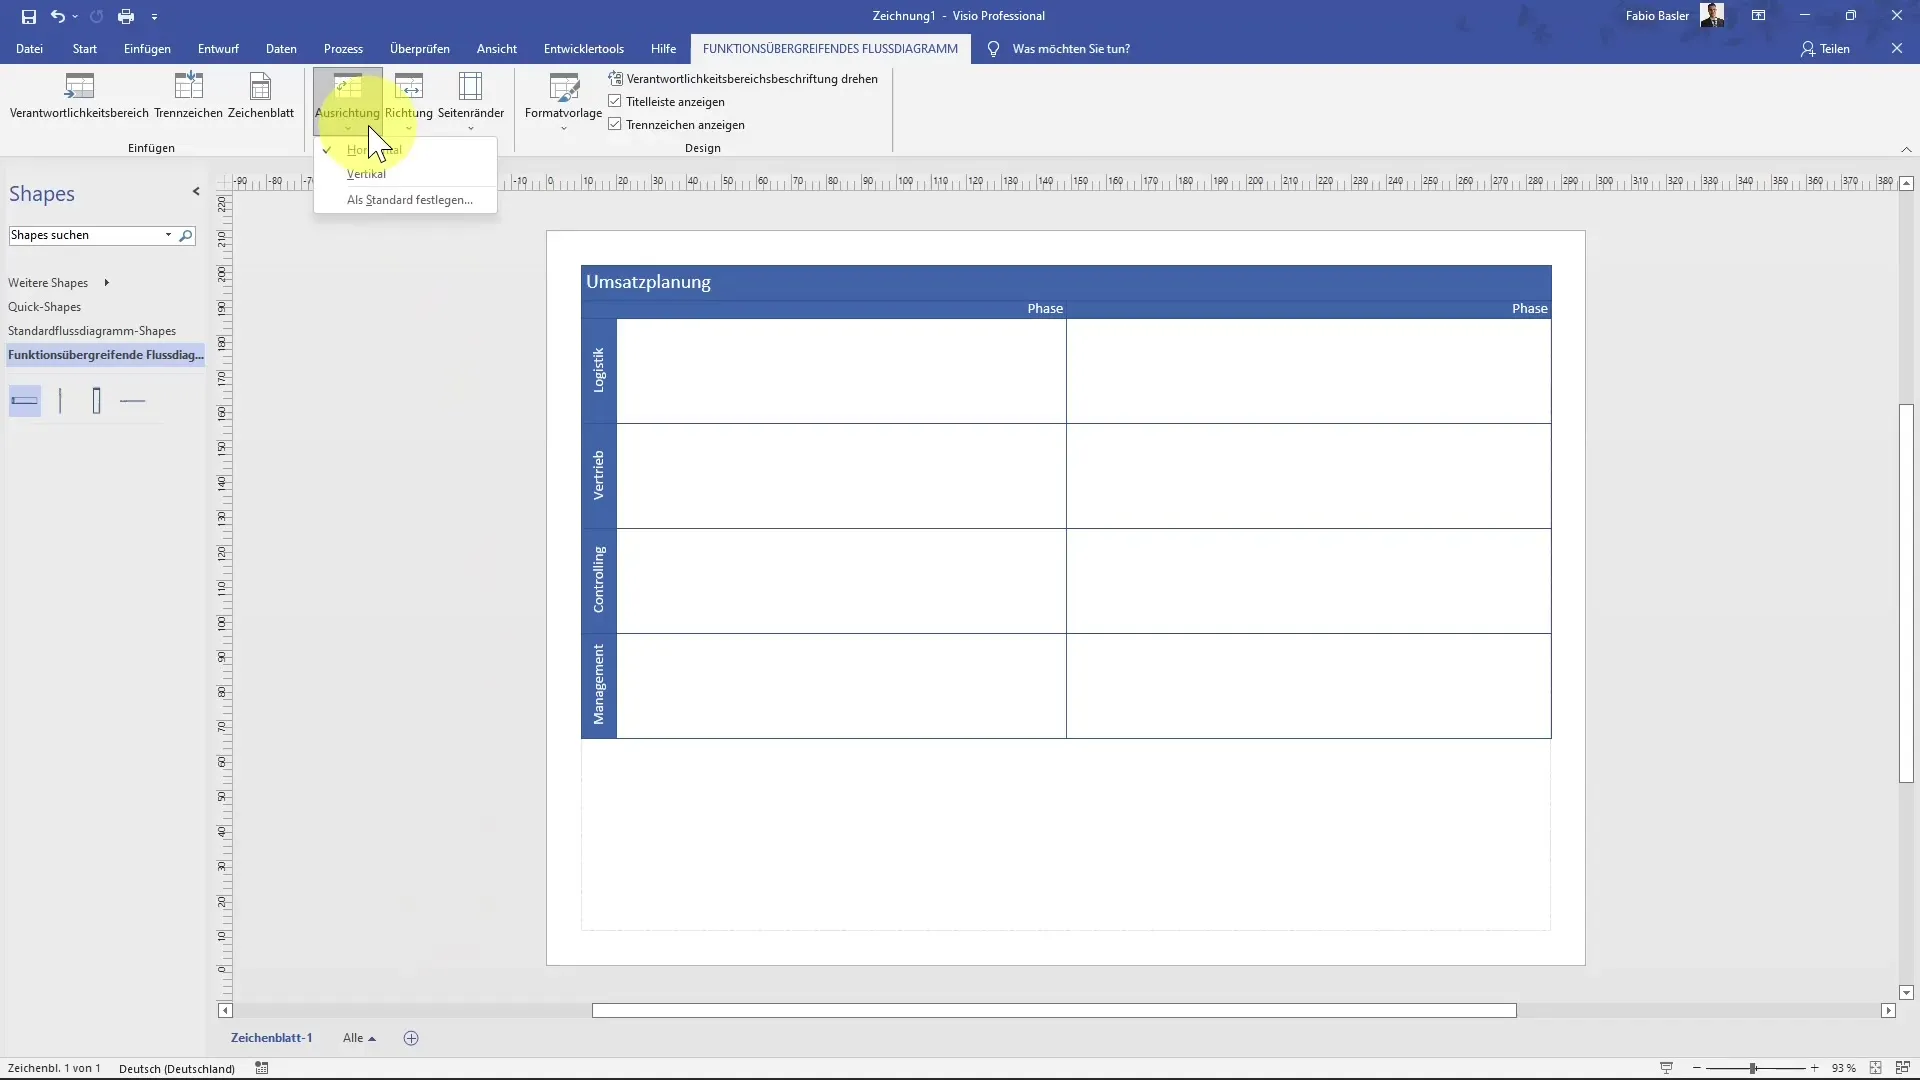Screen dimensions: 1920x1080
Task: Click the presentation mode icon in status bar
Action: point(1666,1068)
